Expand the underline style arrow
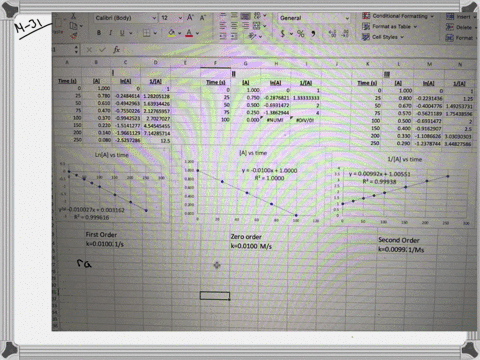This screenshot has width=480, height=360. tap(131, 33)
